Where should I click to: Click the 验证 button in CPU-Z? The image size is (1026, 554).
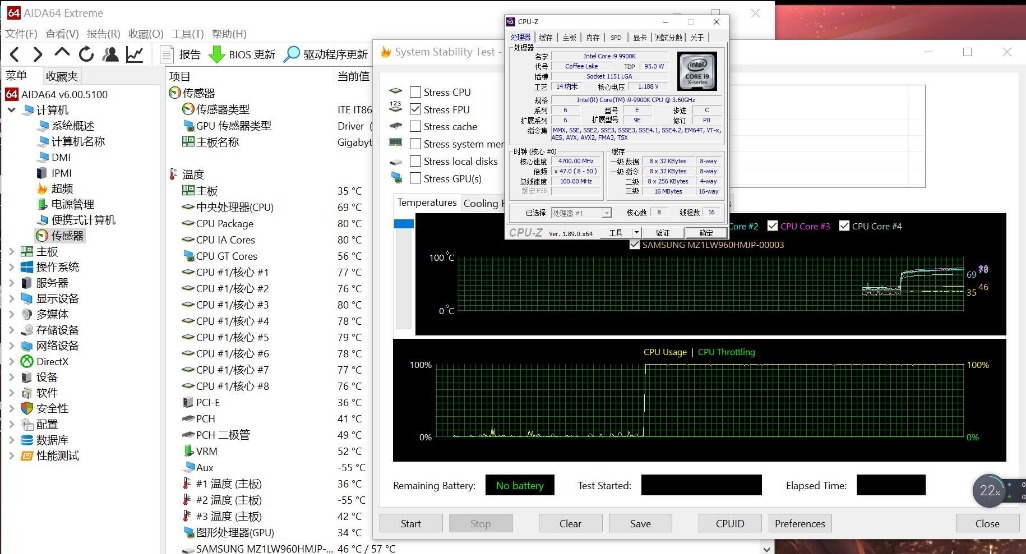[663, 232]
